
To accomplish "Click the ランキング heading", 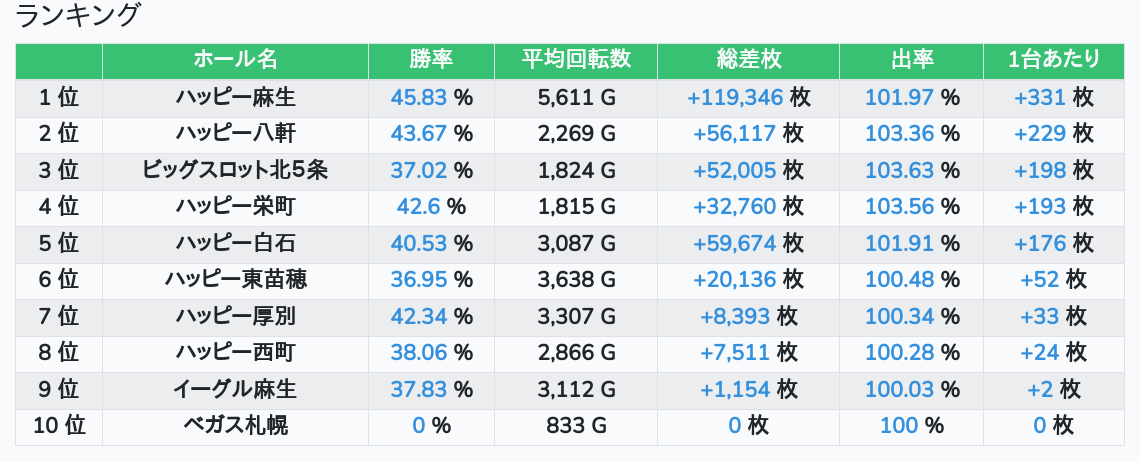I will pos(79,16).
